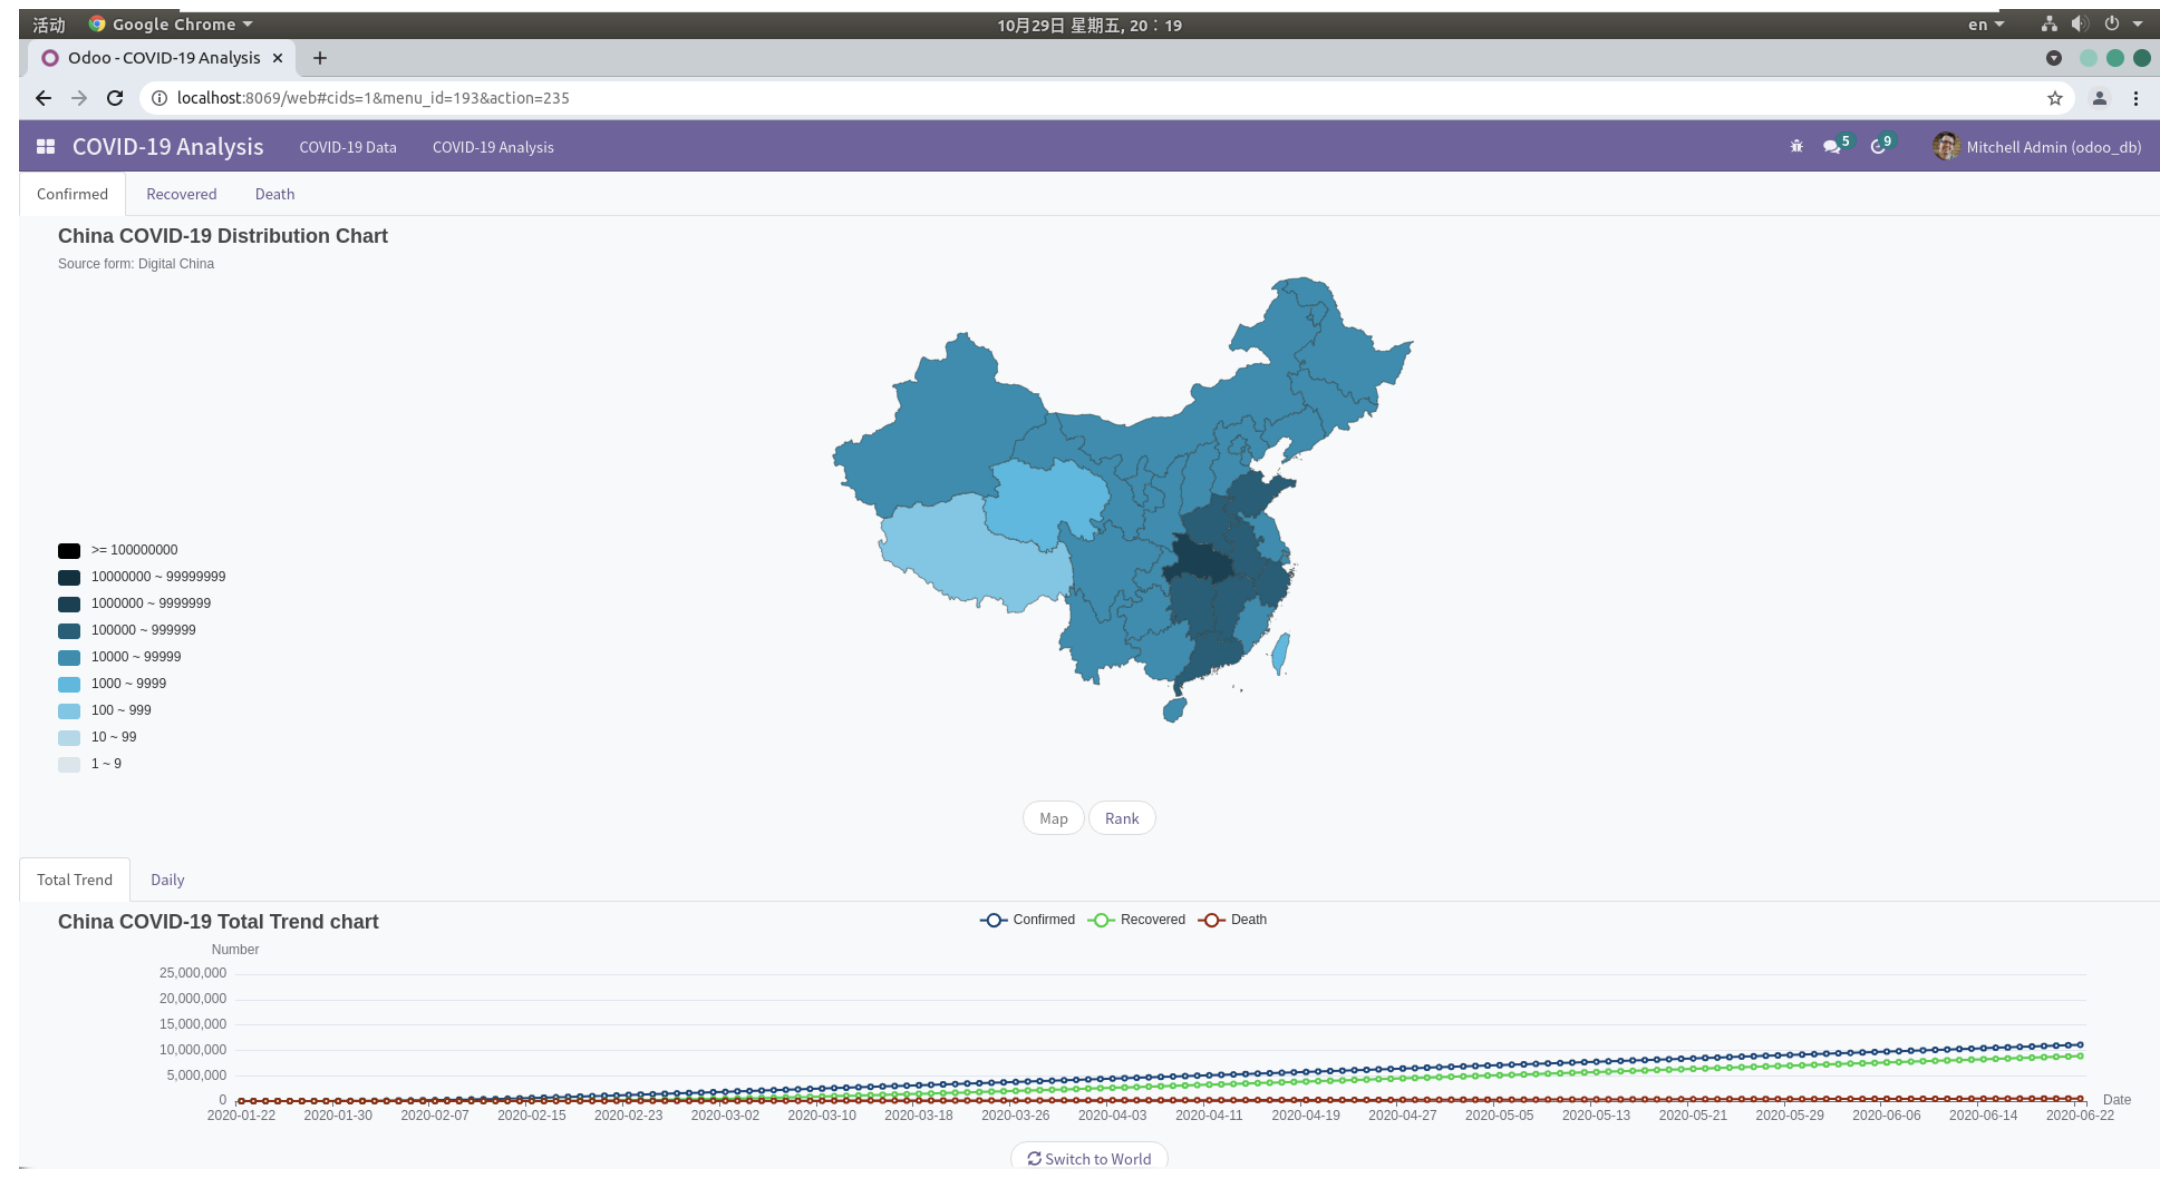Switch to the Recovered tab
This screenshot has height=1177, width=2175.
tap(181, 194)
